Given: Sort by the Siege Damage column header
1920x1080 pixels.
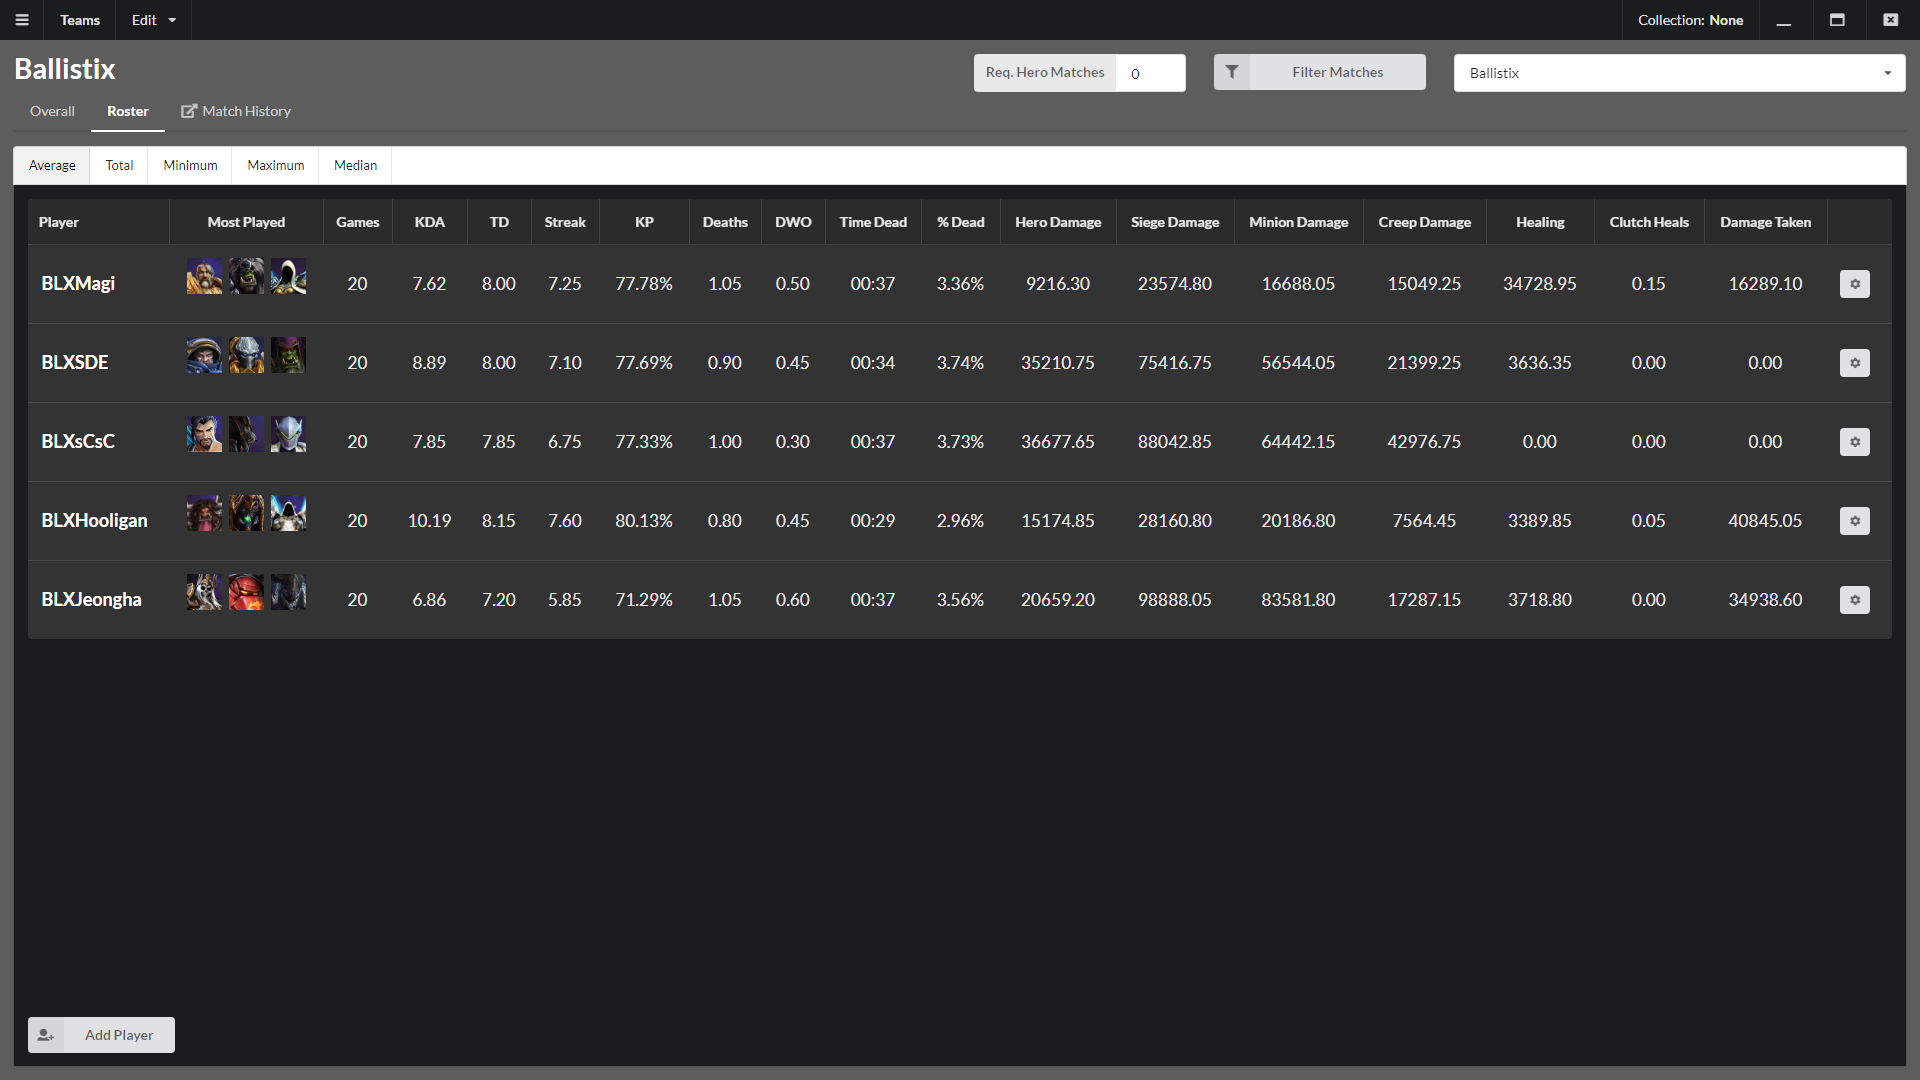Looking at the screenshot, I should coord(1175,222).
